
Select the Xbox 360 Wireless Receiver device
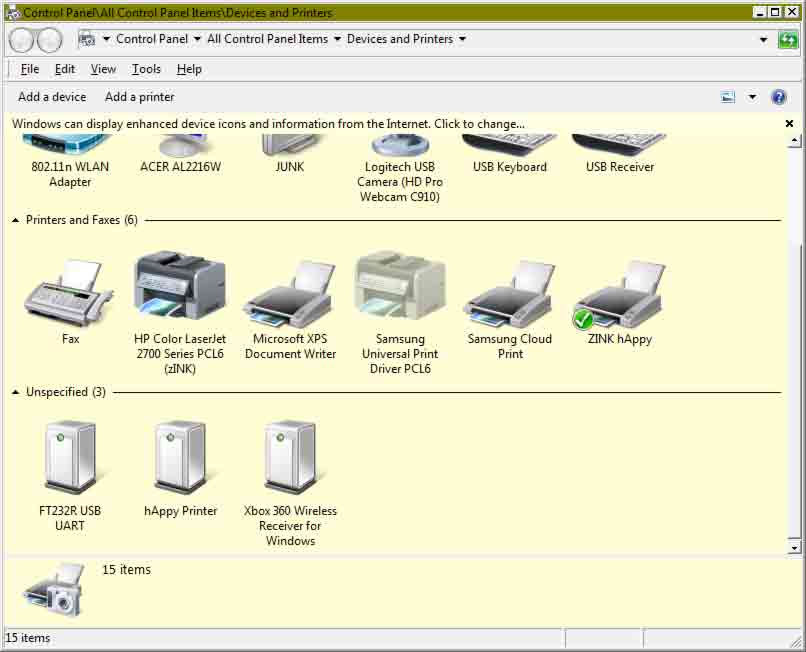tap(290, 455)
